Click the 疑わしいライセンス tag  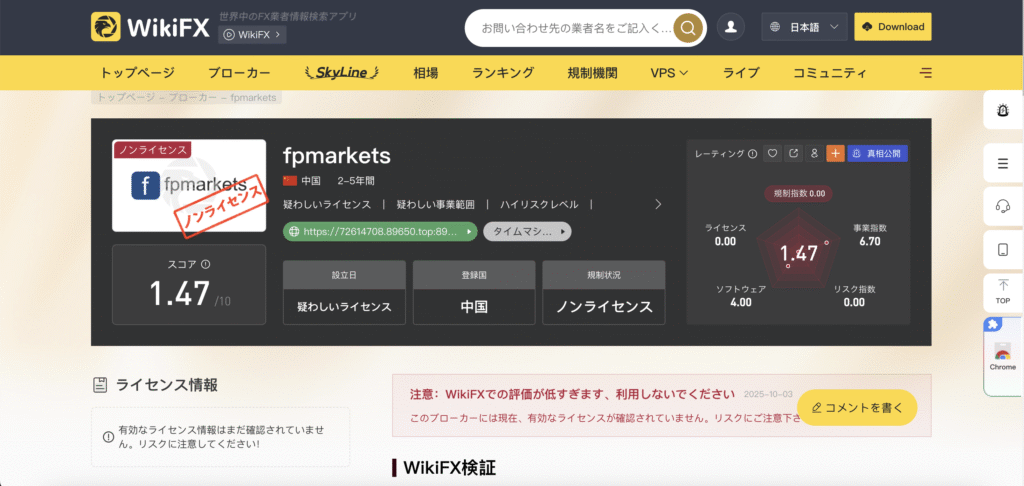327,204
